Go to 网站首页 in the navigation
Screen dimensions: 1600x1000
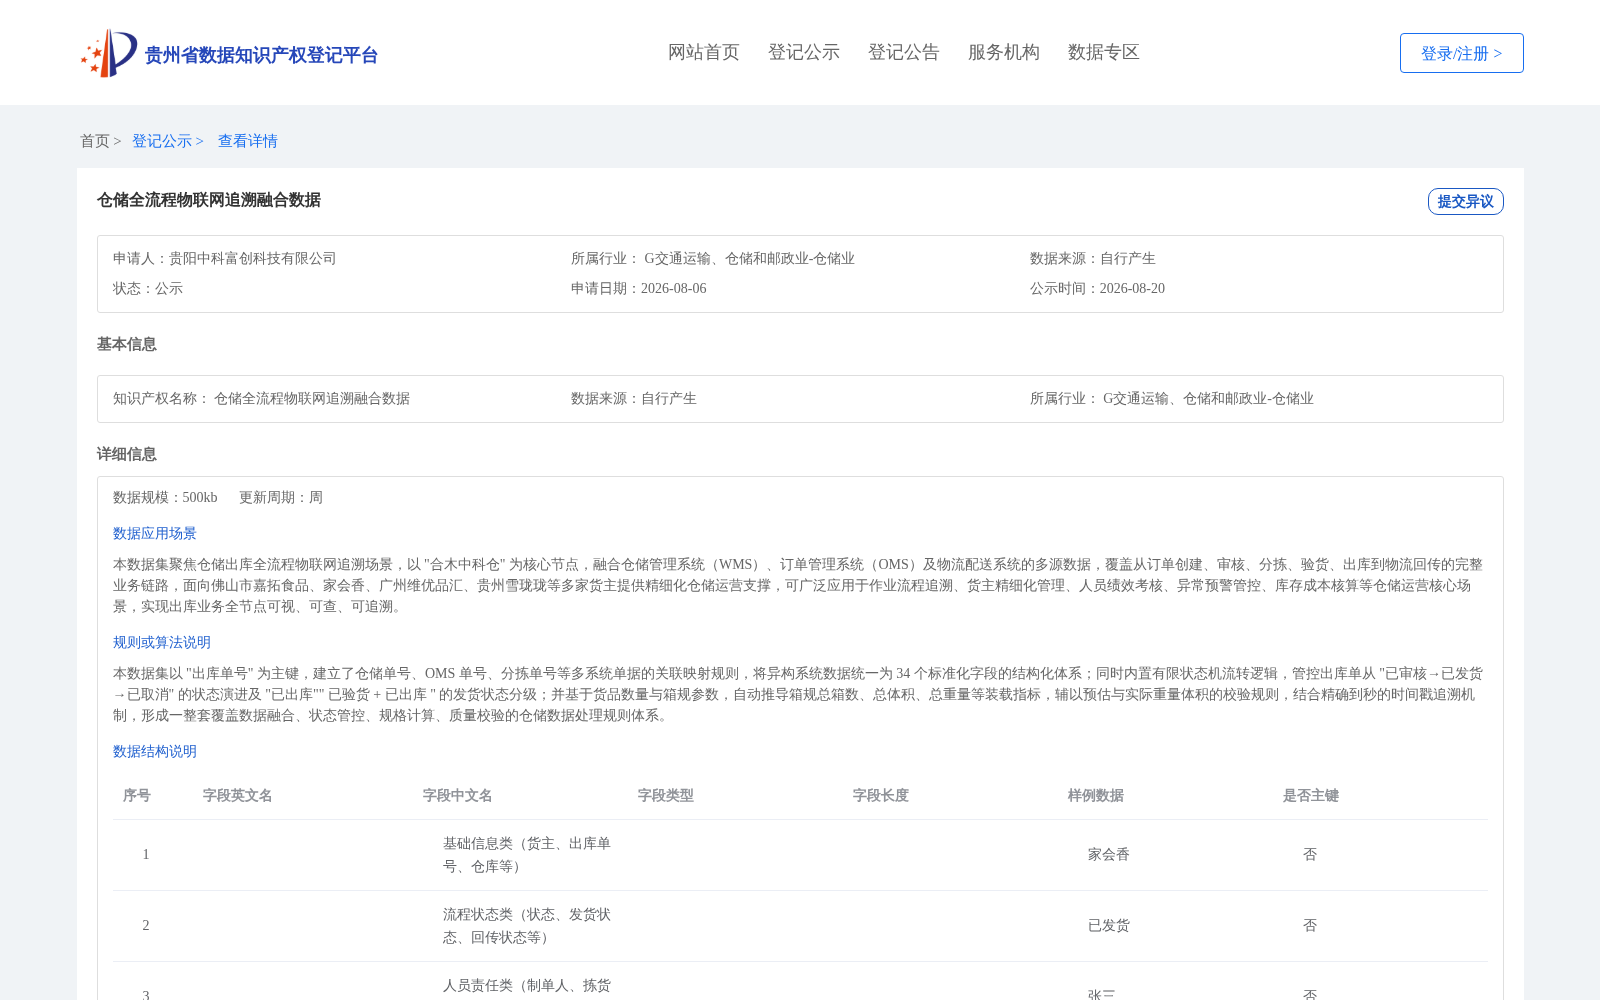click(704, 52)
